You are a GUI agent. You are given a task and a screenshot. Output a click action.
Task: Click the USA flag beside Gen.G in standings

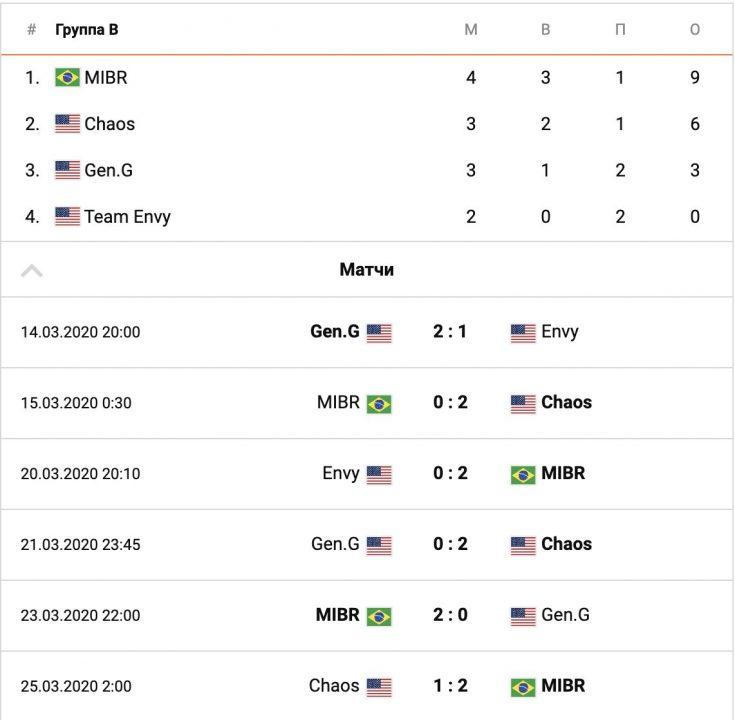coord(67,170)
